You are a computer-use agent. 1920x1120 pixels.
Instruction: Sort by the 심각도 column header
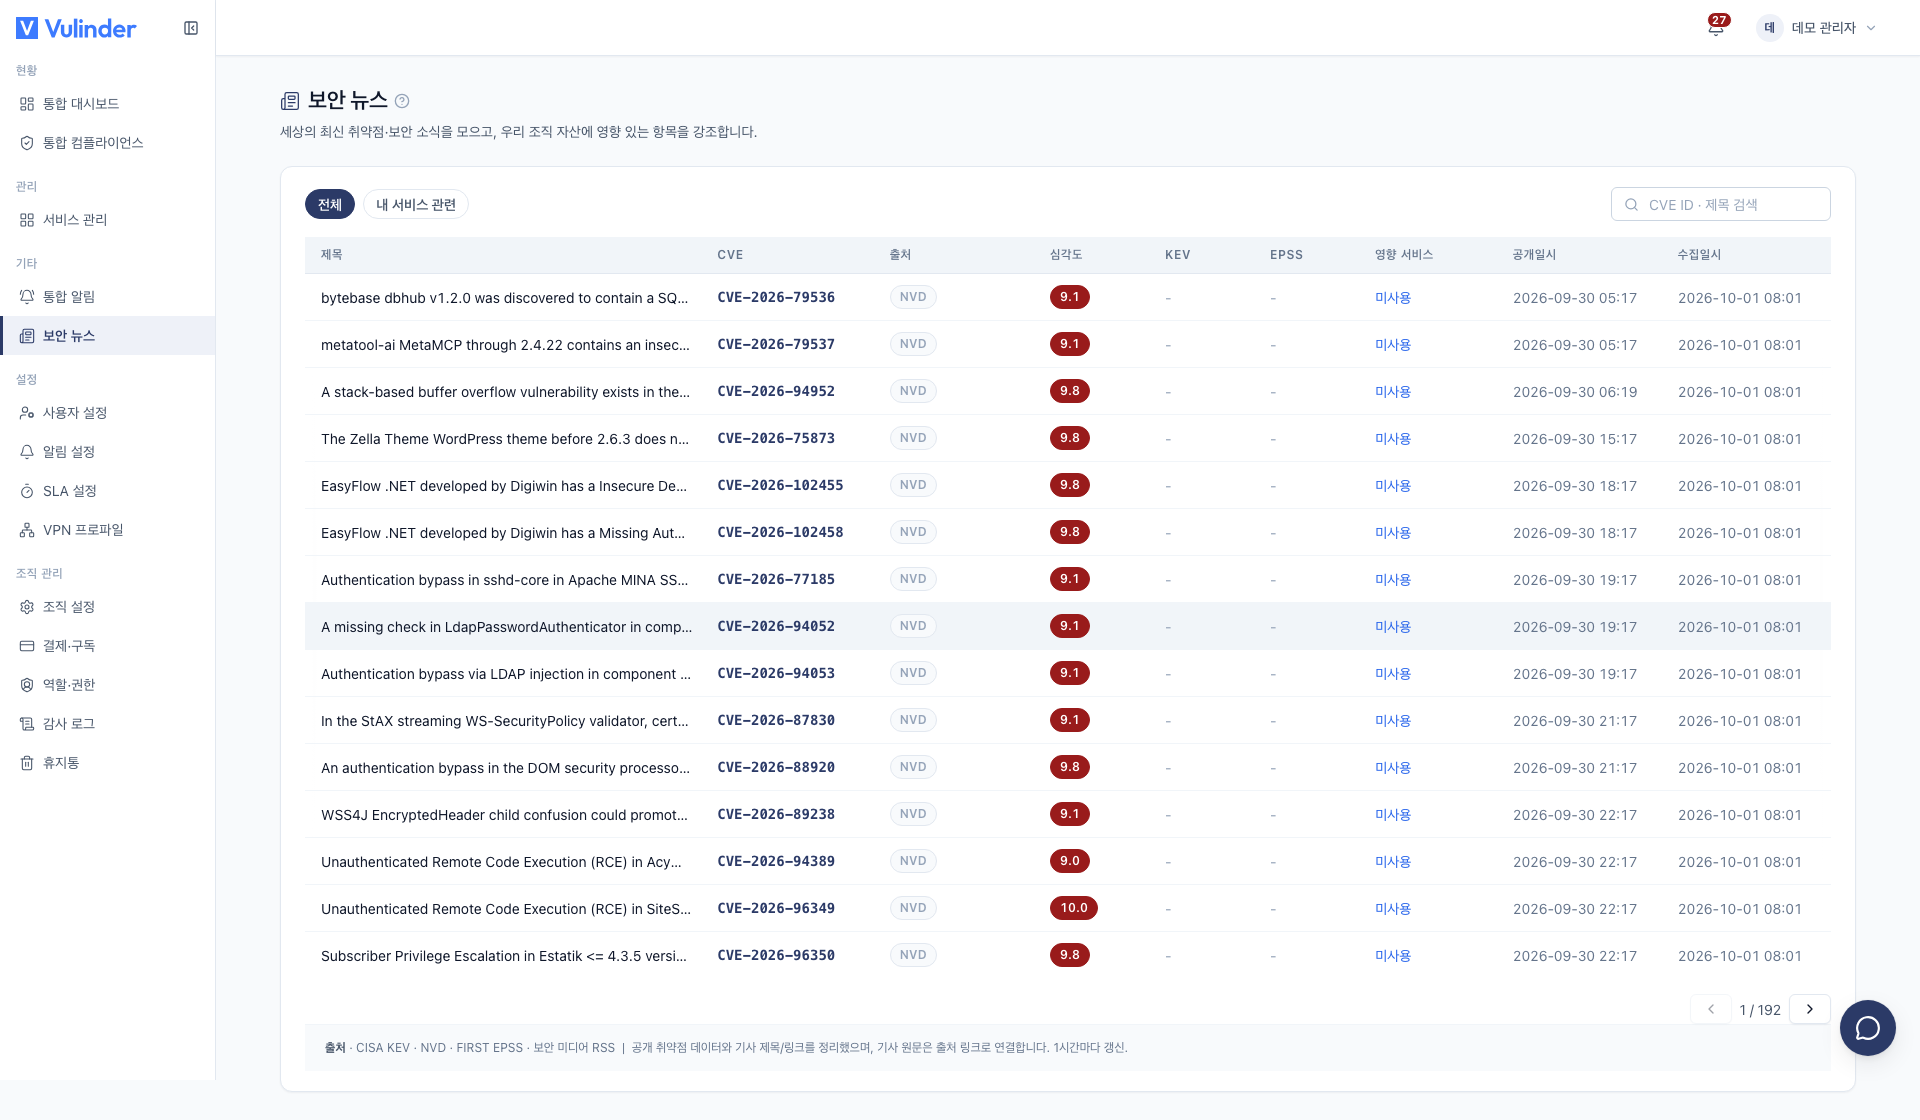pos(1066,255)
